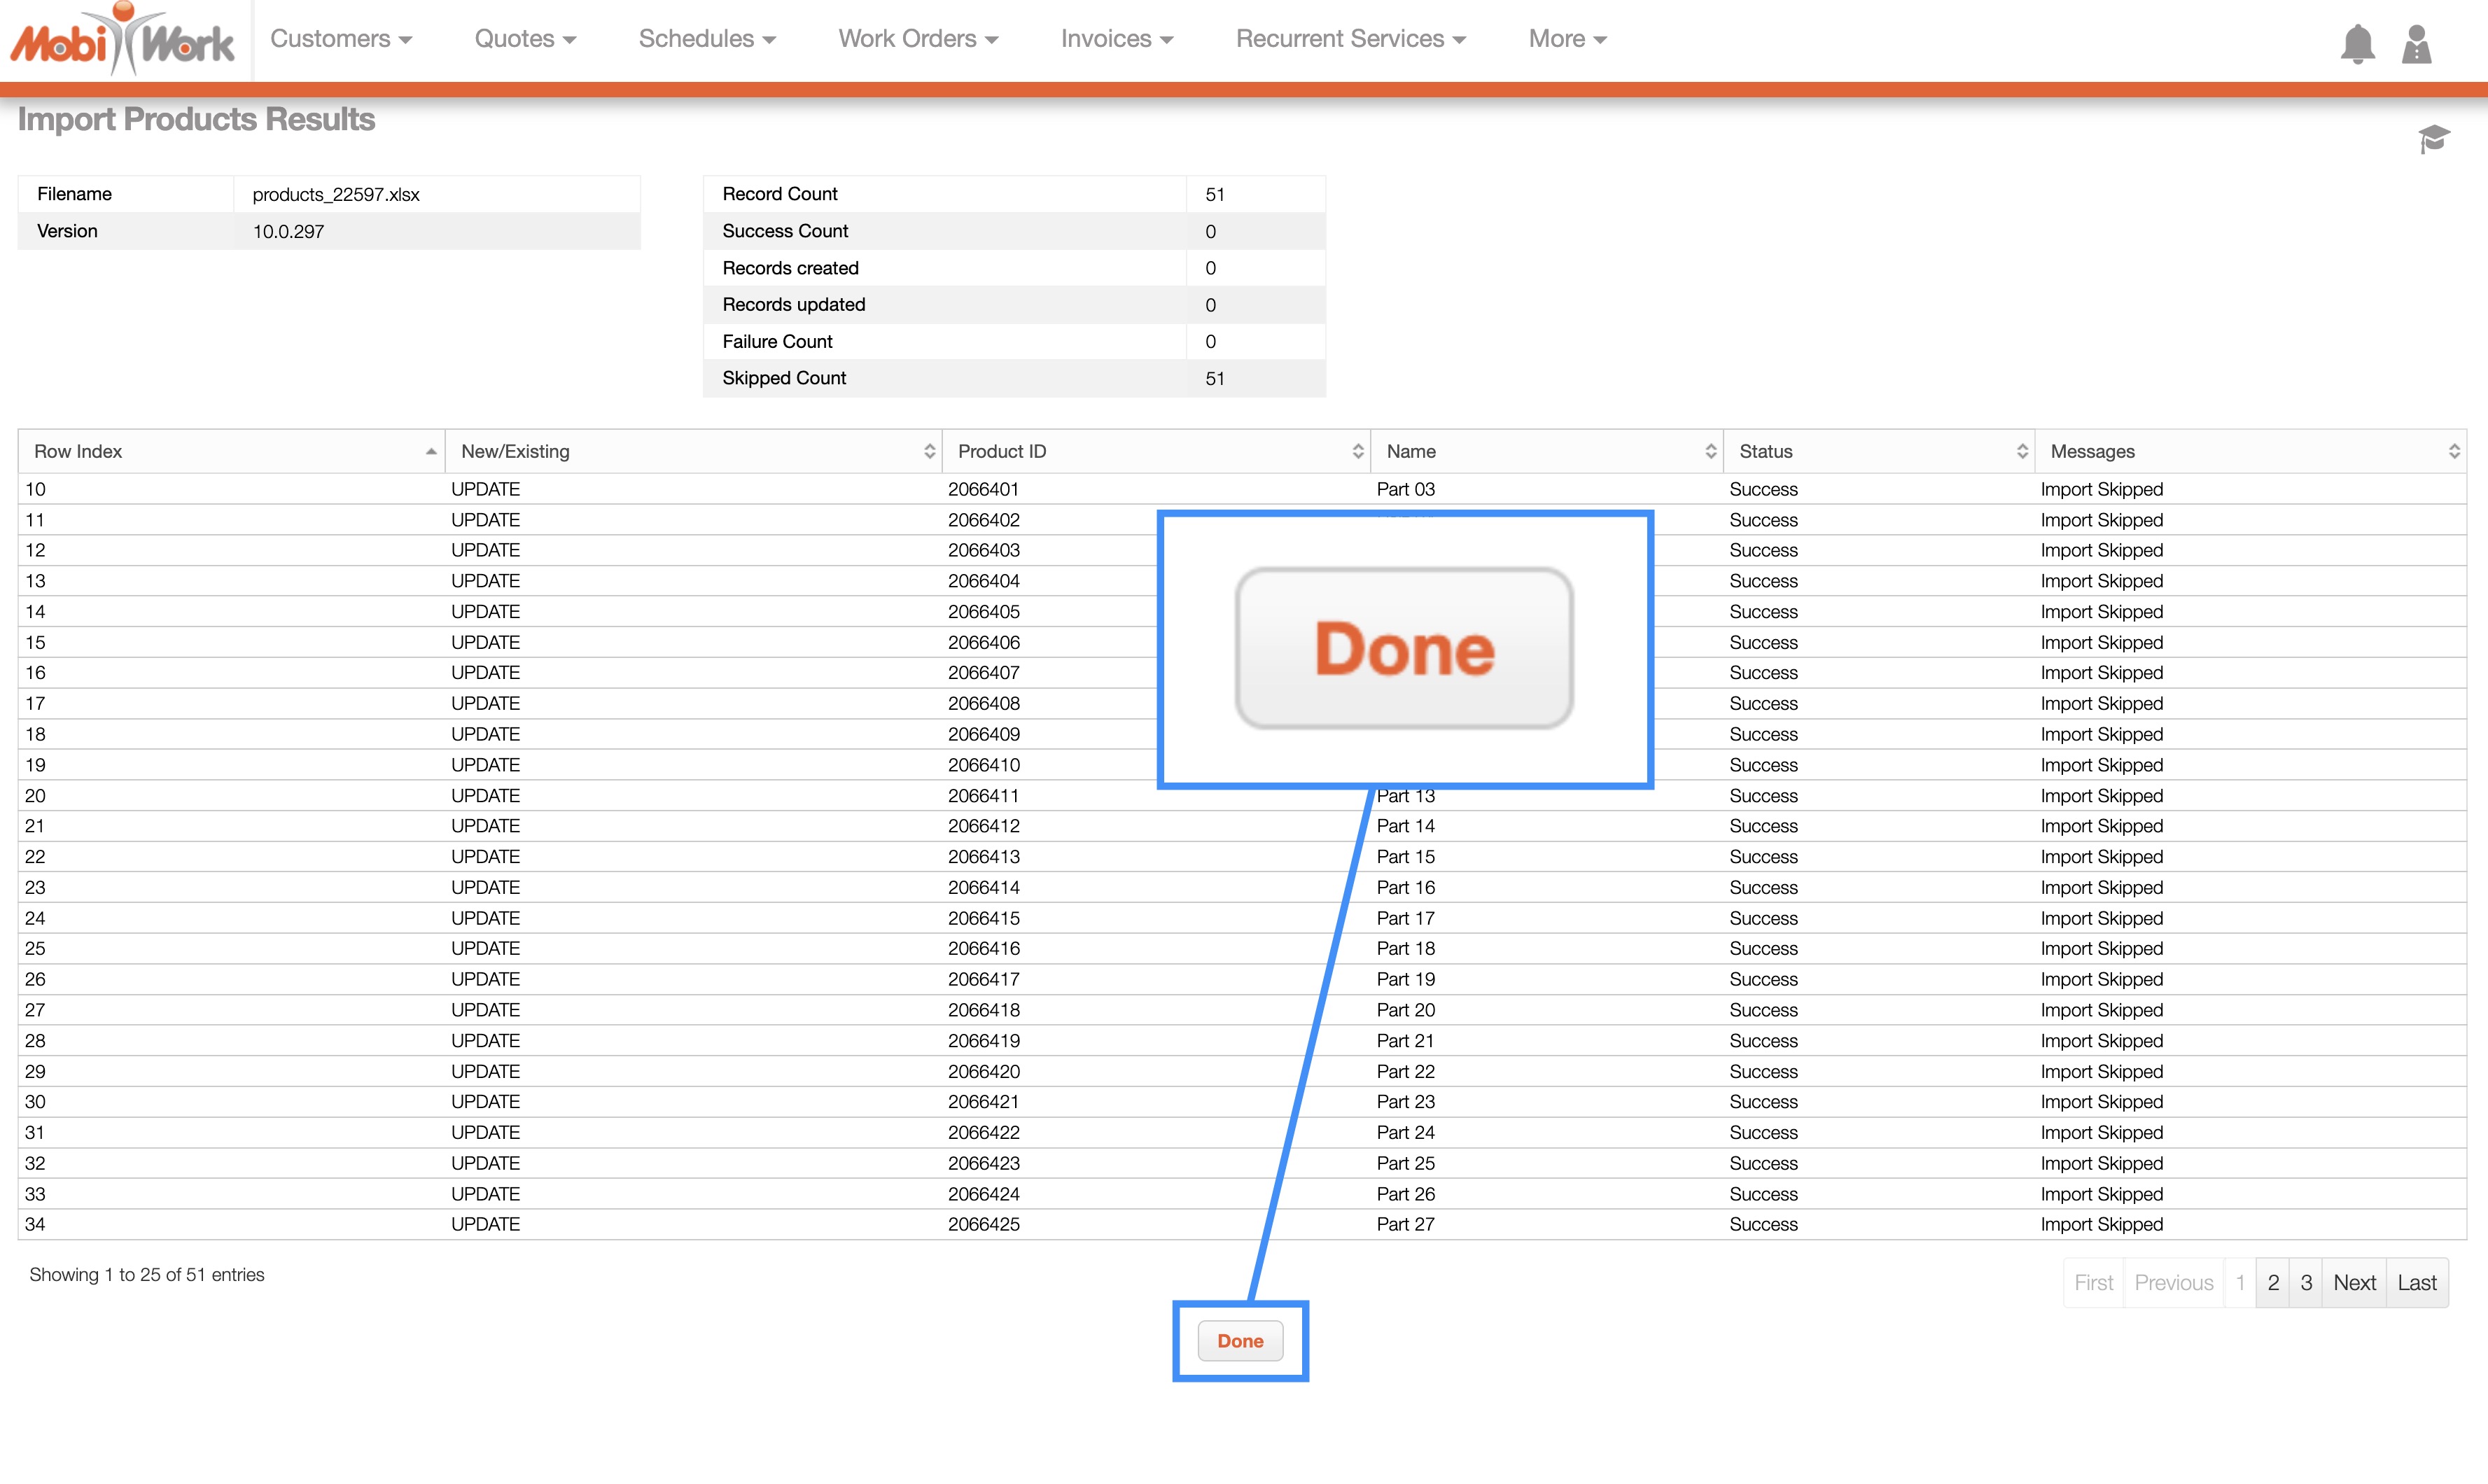The image size is (2488, 1484).
Task: Expand the Schedules dropdown
Action: pos(707,39)
